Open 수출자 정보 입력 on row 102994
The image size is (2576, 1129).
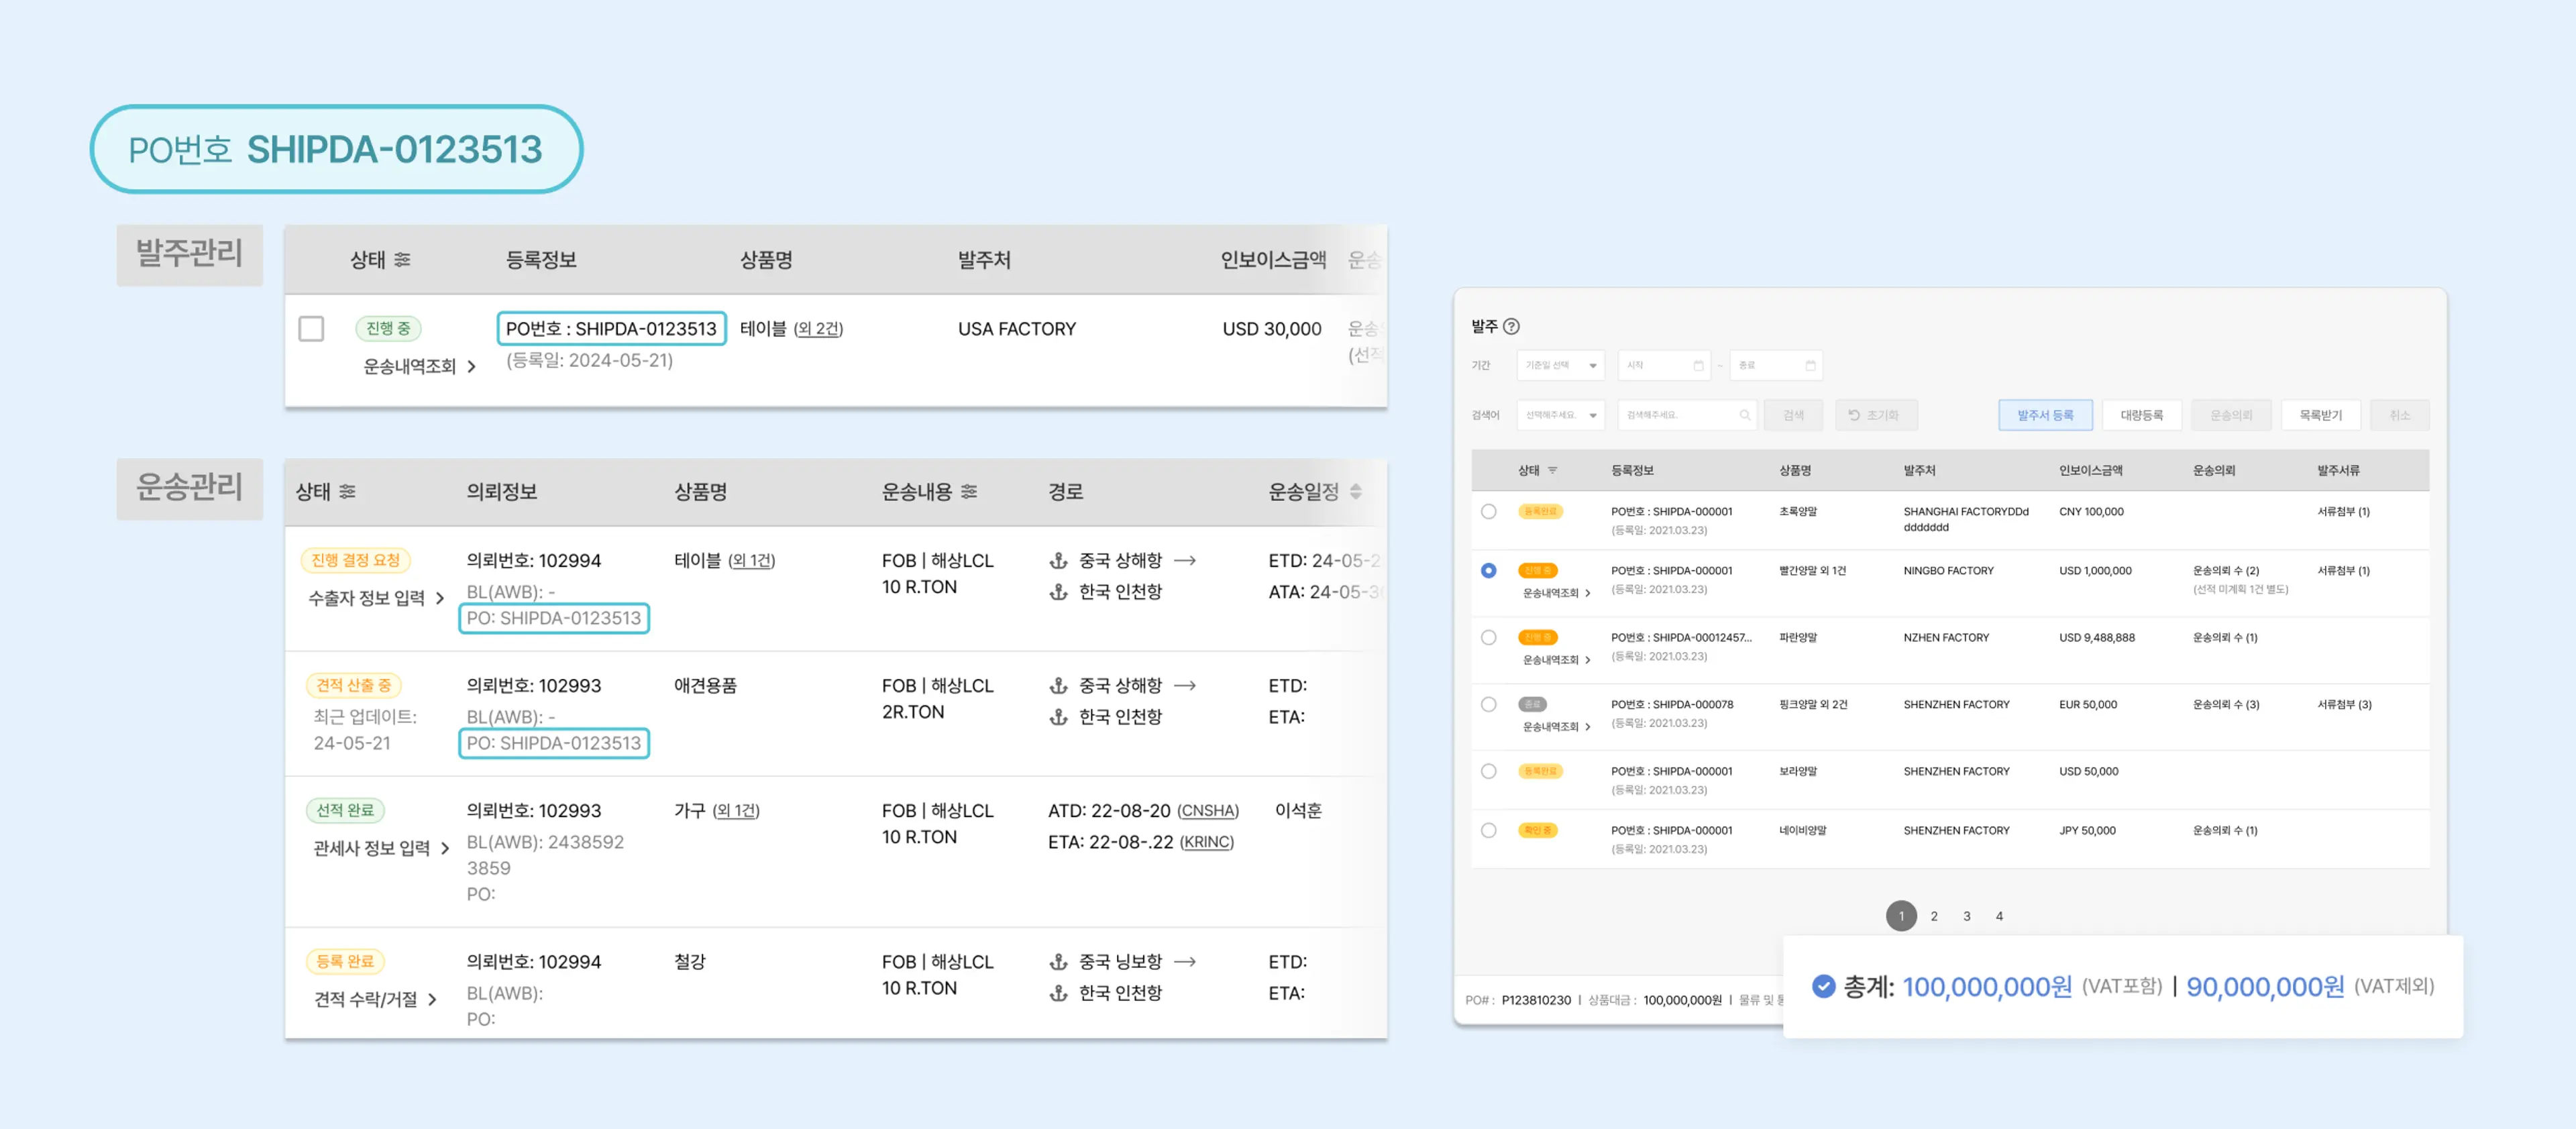[x=376, y=598]
